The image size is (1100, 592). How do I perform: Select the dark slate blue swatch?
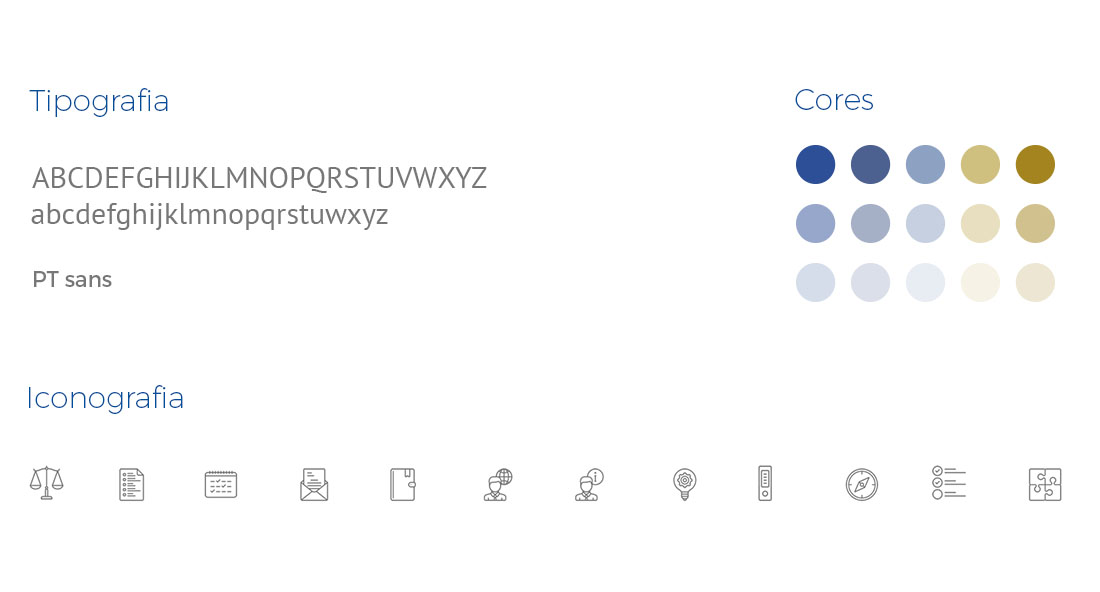[870, 164]
